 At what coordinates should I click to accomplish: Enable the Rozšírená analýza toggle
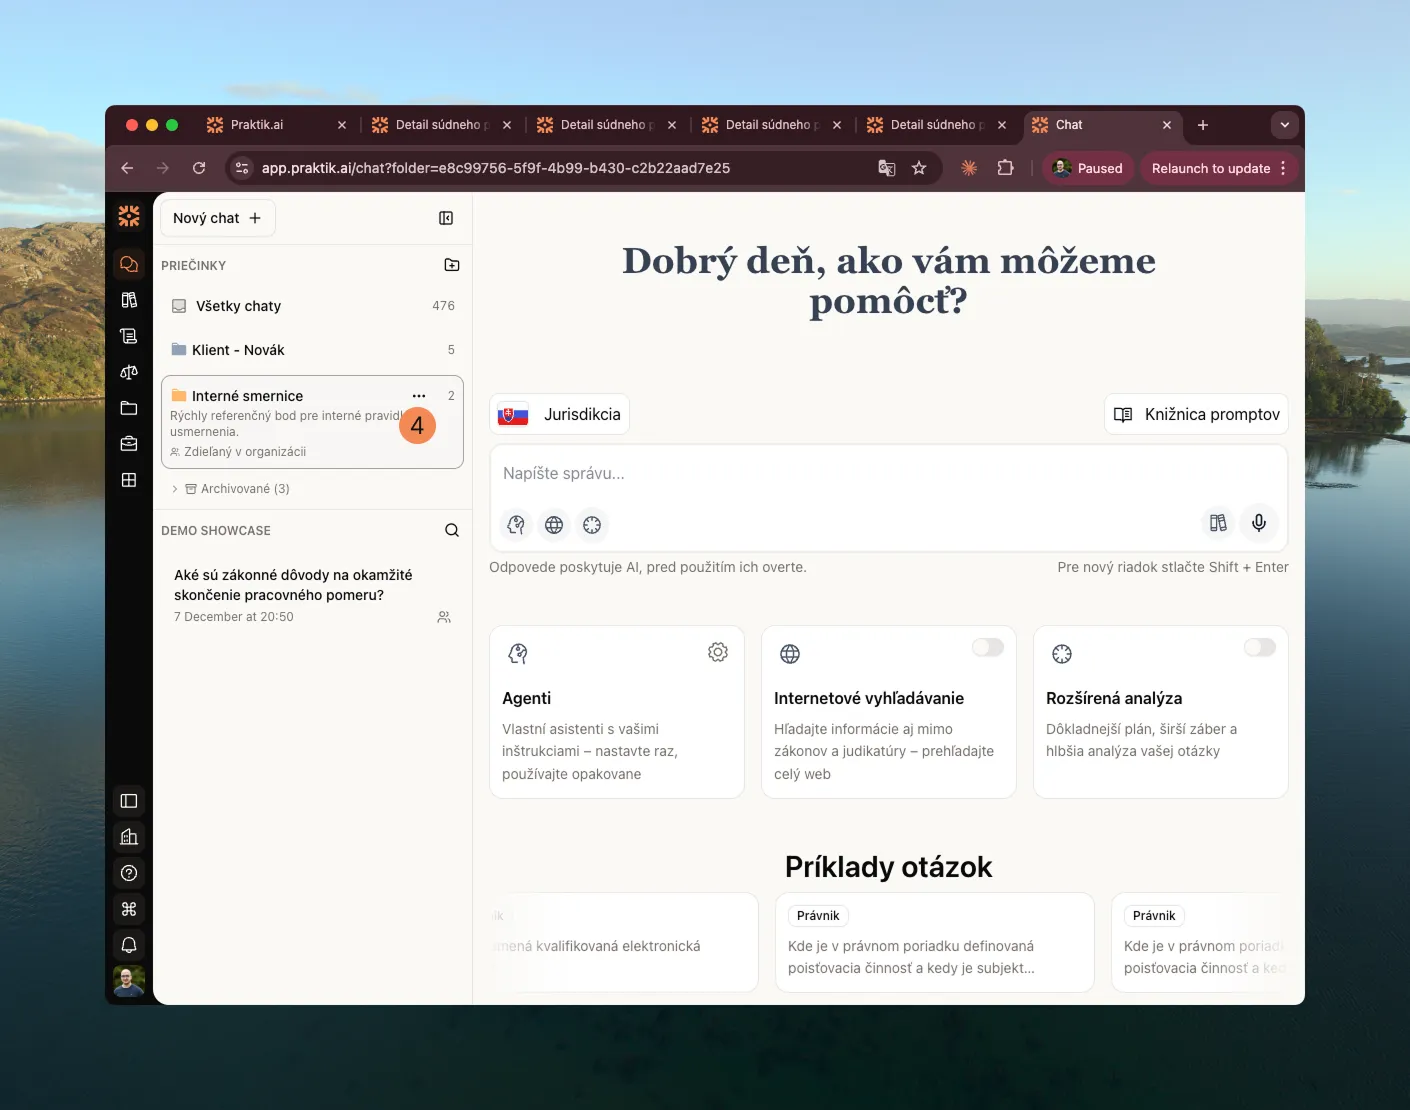pos(1260,647)
